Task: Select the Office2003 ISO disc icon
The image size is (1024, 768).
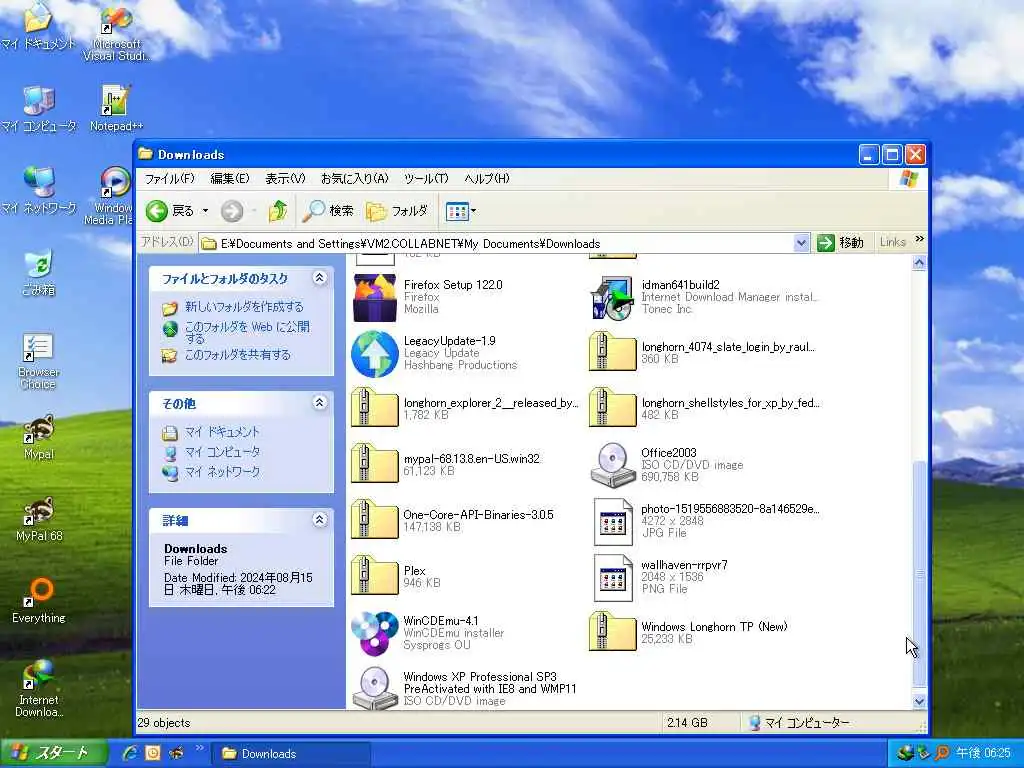Action: pyautogui.click(x=612, y=465)
